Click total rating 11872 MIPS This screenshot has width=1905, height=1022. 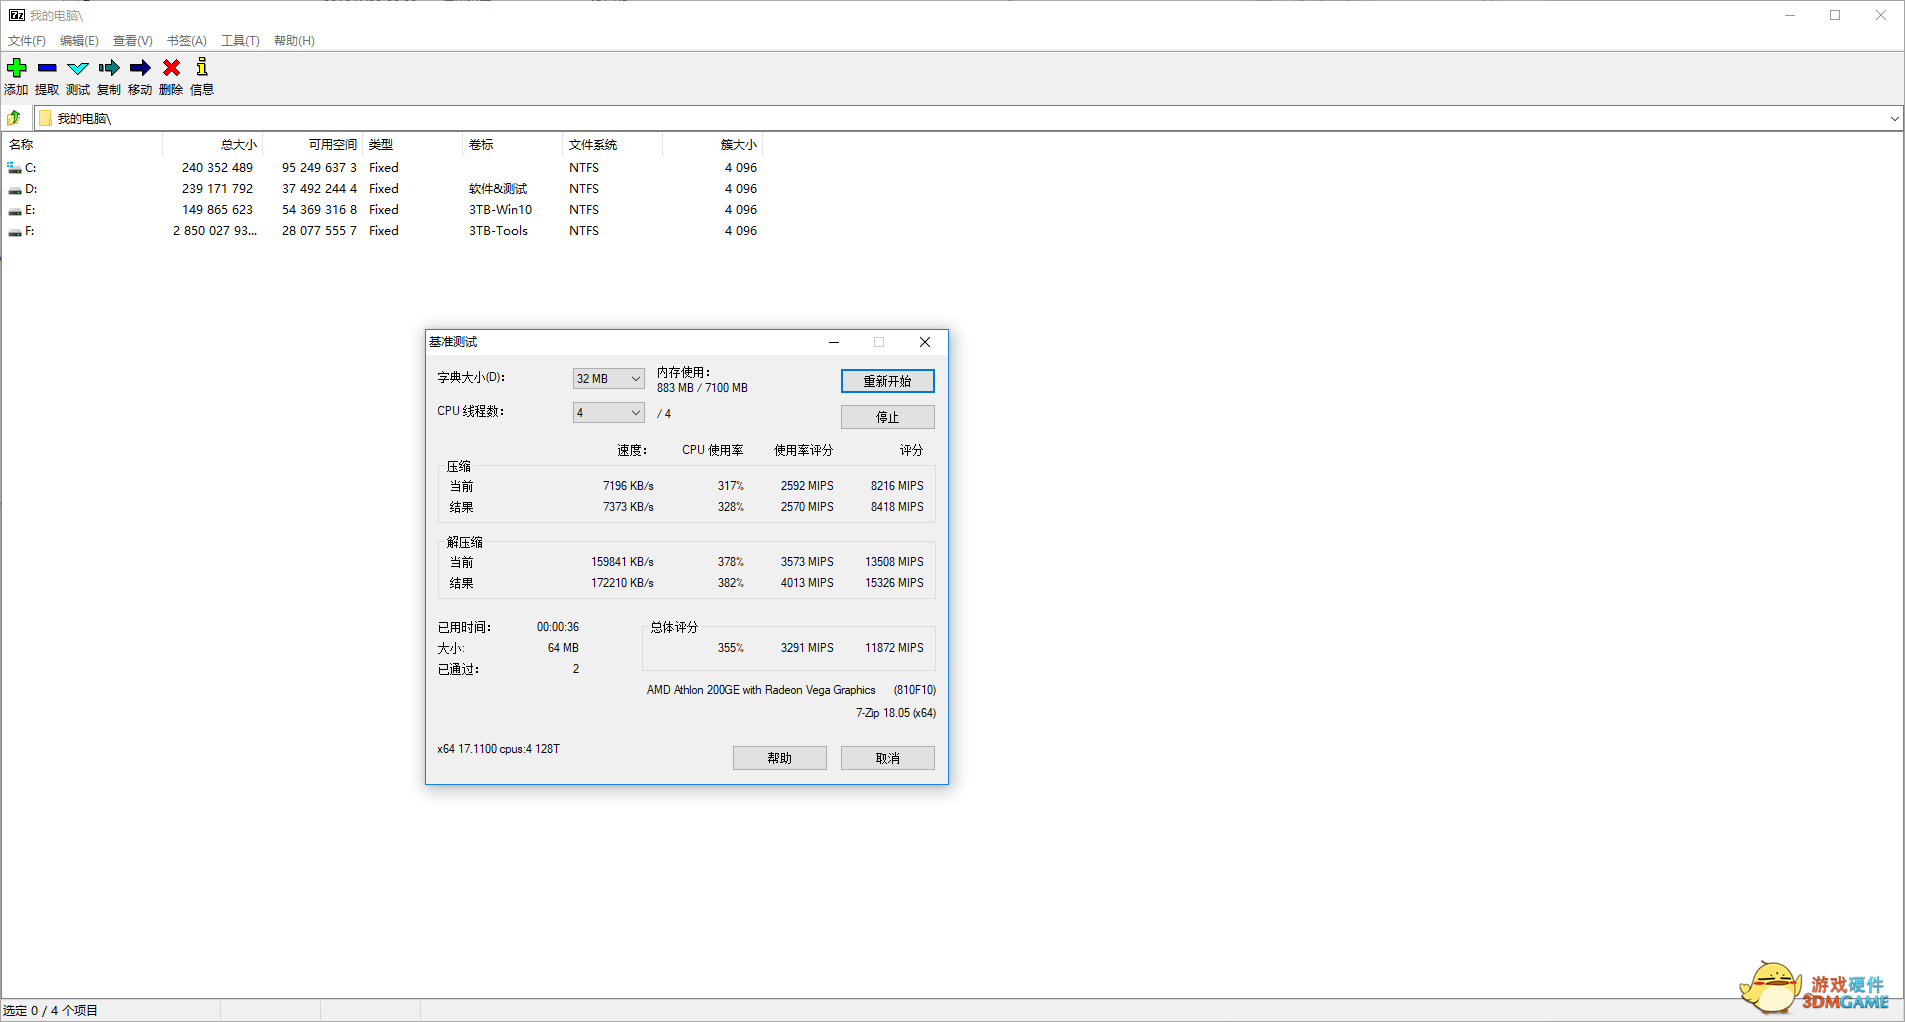pyautogui.click(x=894, y=648)
